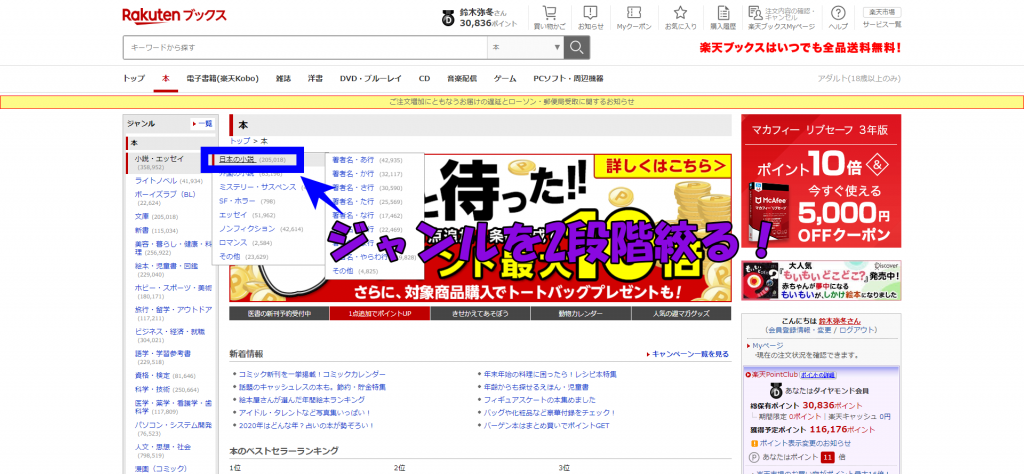Image resolution: width=1024 pixels, height=474 pixels.
Task: Click the diamond member medal beside 鈴木弥冬
Action: pos(449,18)
